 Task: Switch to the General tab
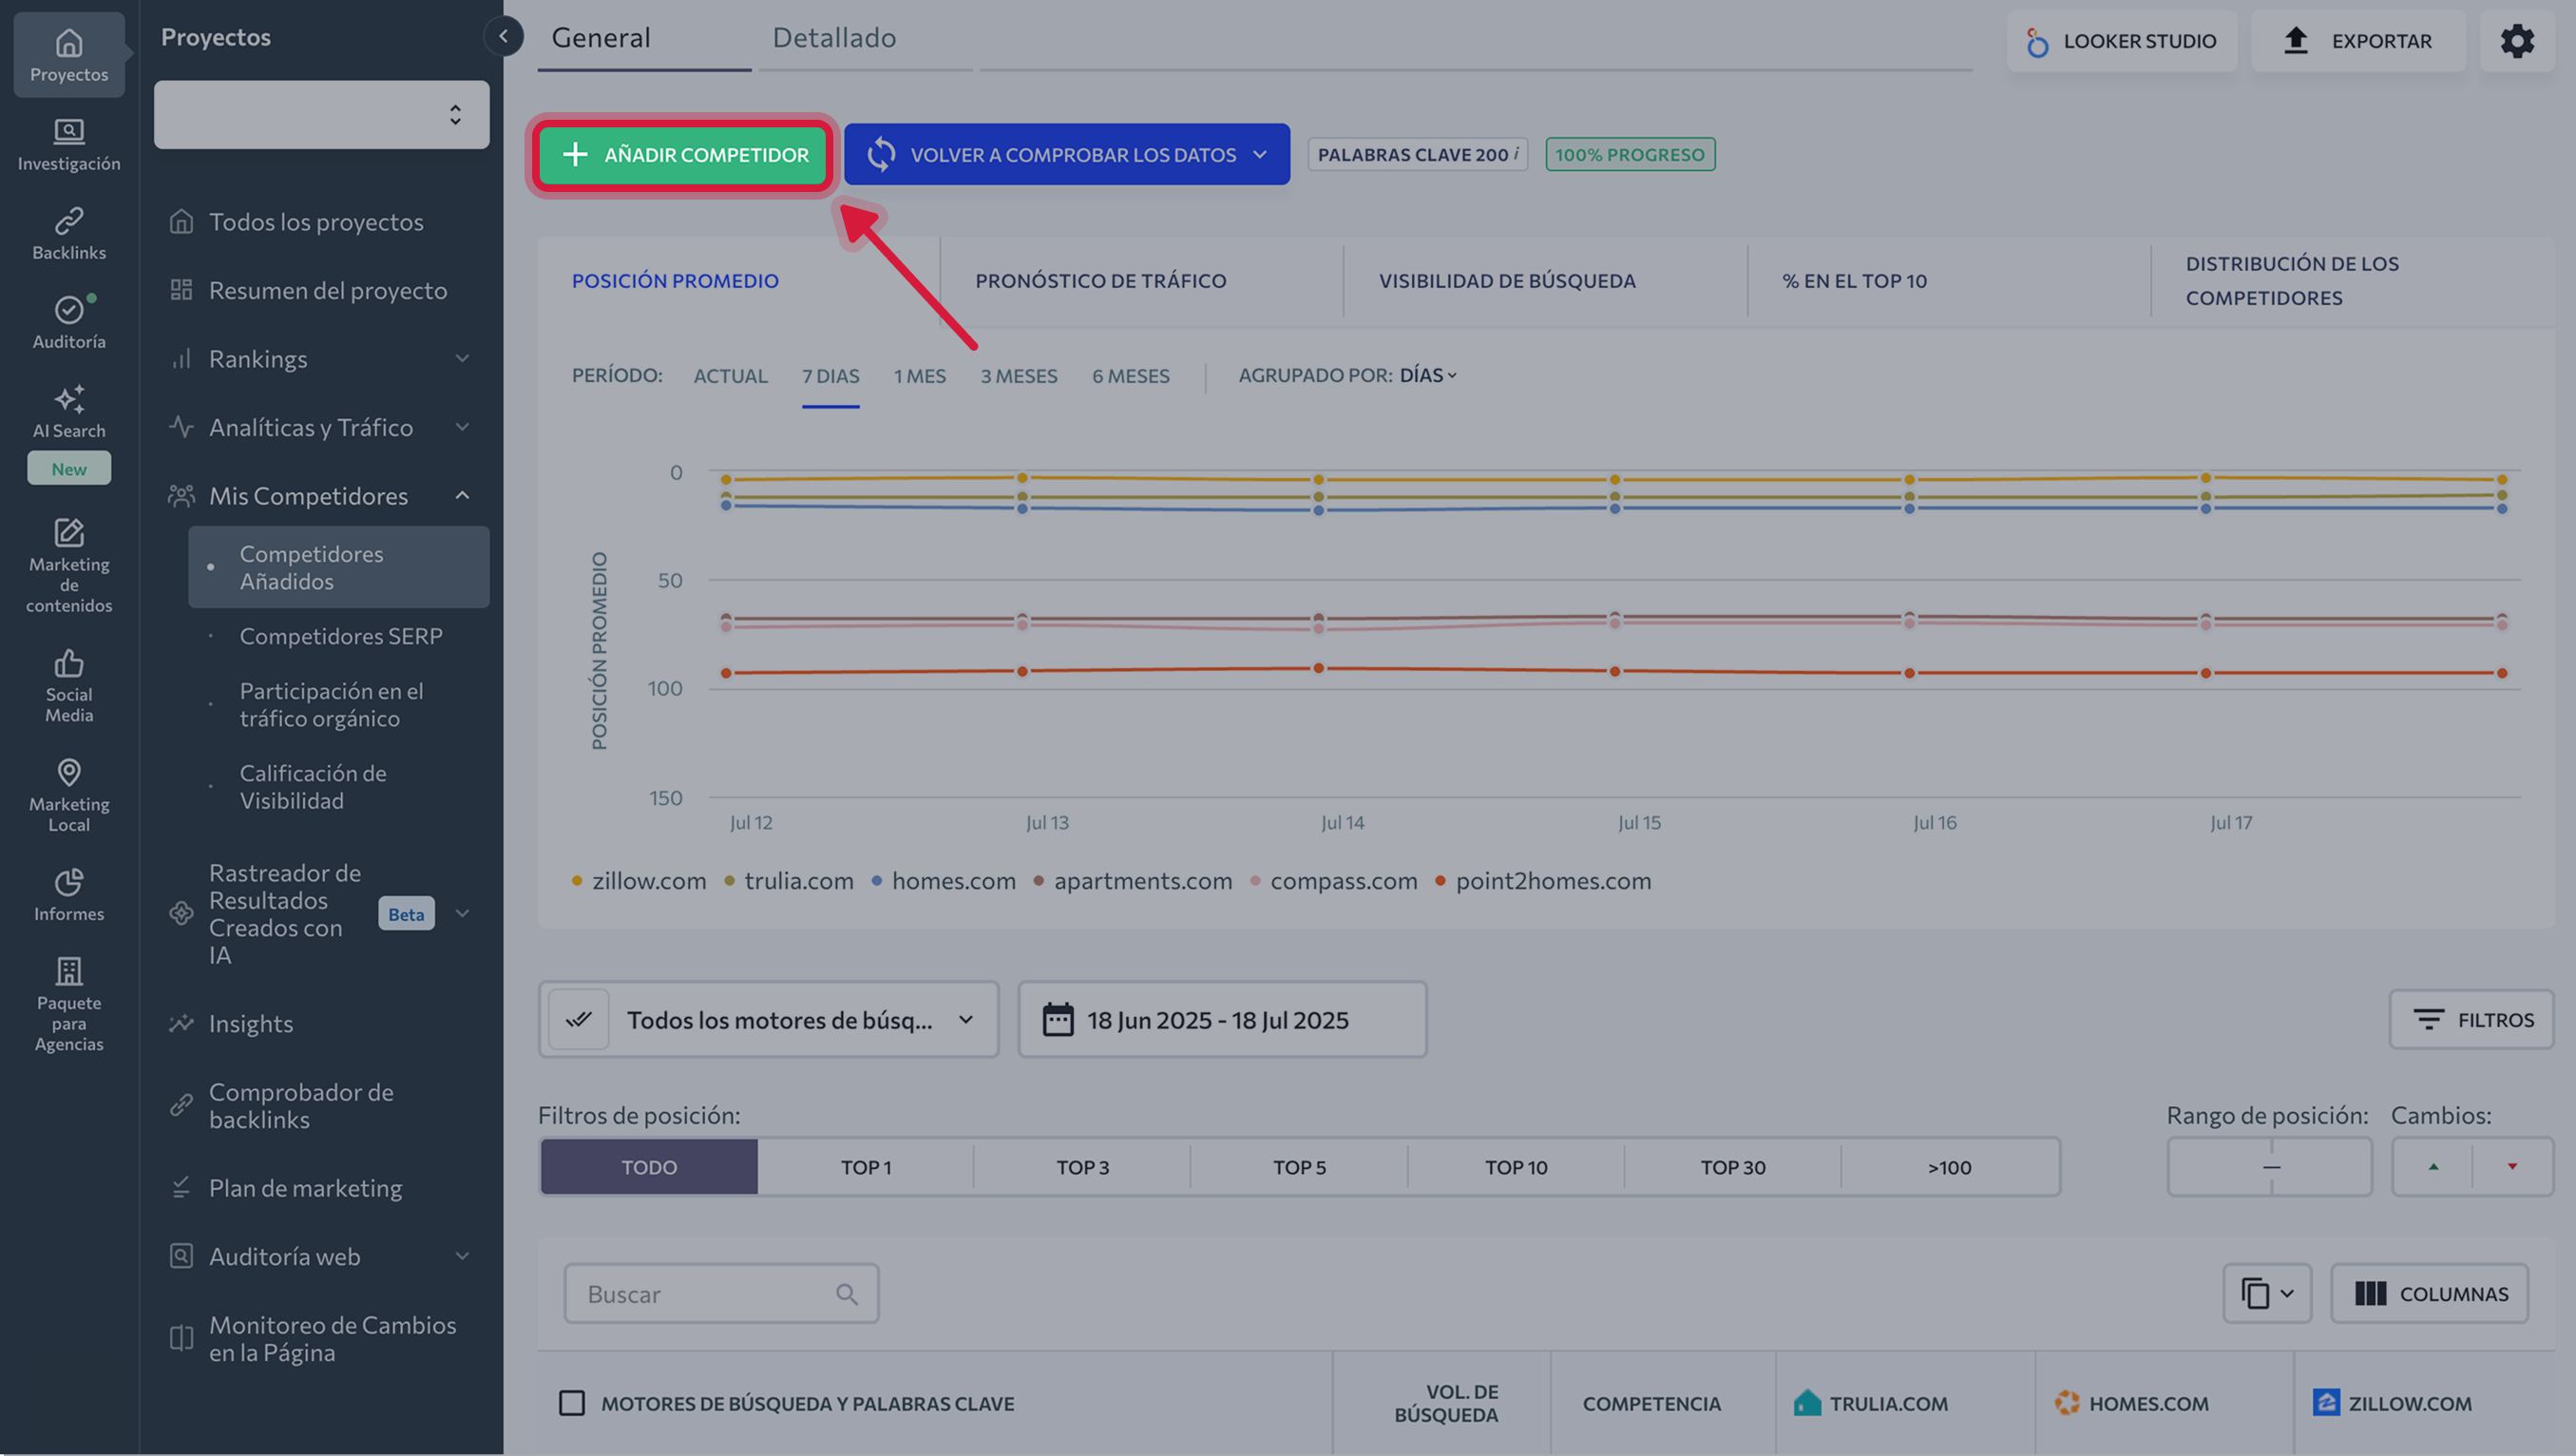coord(601,38)
